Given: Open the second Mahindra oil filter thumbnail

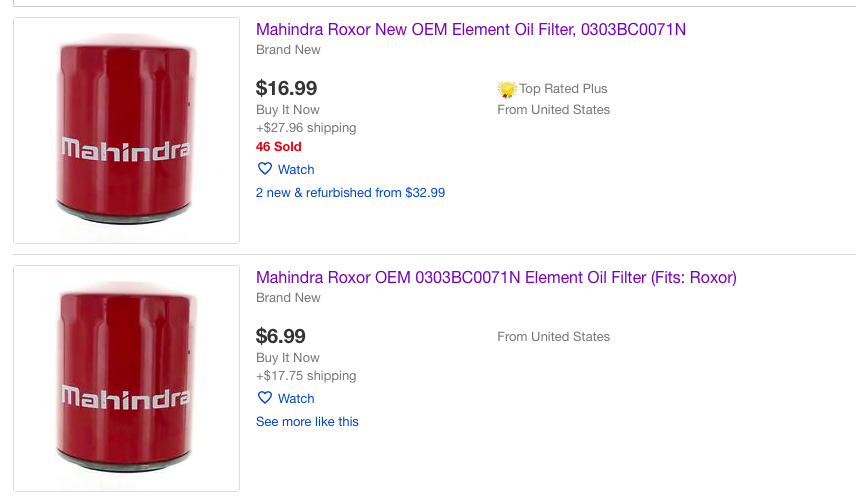Looking at the screenshot, I should click(x=126, y=378).
